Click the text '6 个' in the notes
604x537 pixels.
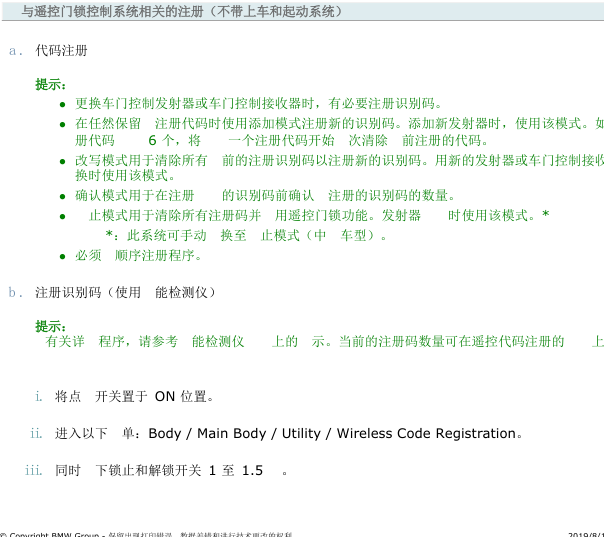pyautogui.click(x=160, y=140)
